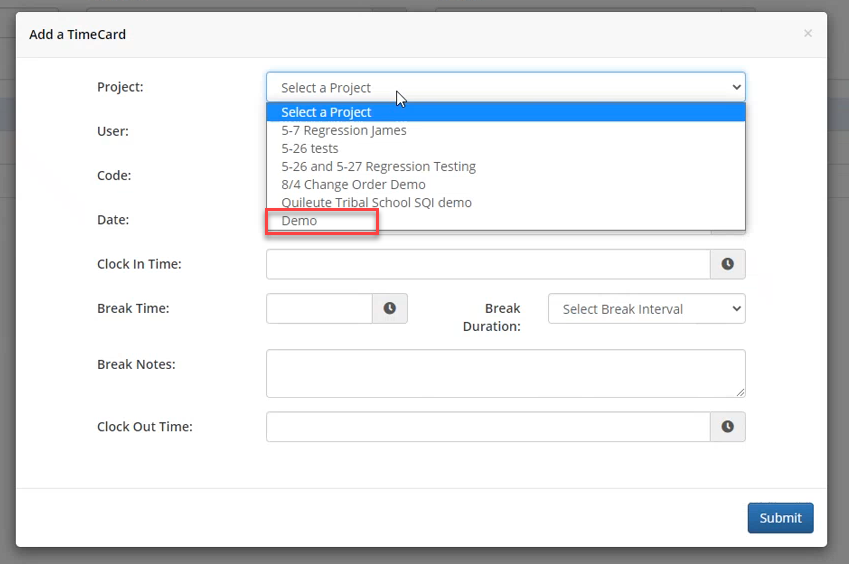Viewport: 849px width, 564px height.
Task: Close the Add a TimeCard dialog
Action: [808, 34]
